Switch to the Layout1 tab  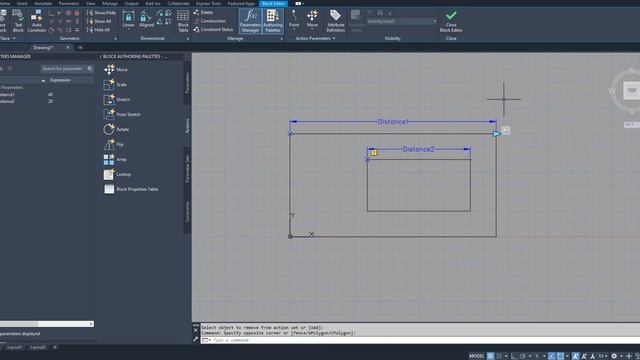point(15,347)
